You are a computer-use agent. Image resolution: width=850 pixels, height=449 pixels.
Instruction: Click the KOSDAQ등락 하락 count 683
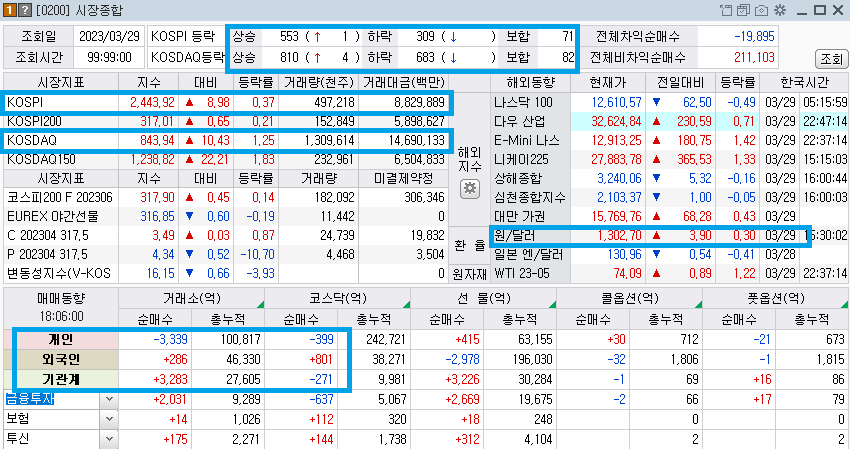point(426,57)
